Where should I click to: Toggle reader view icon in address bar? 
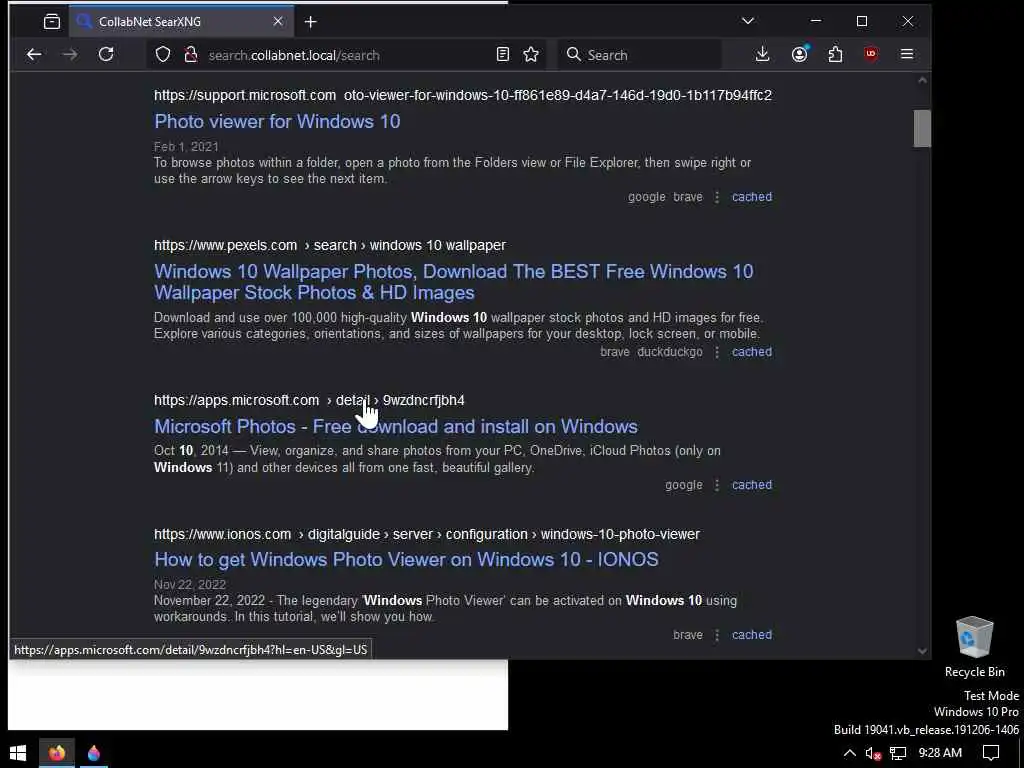(x=502, y=54)
